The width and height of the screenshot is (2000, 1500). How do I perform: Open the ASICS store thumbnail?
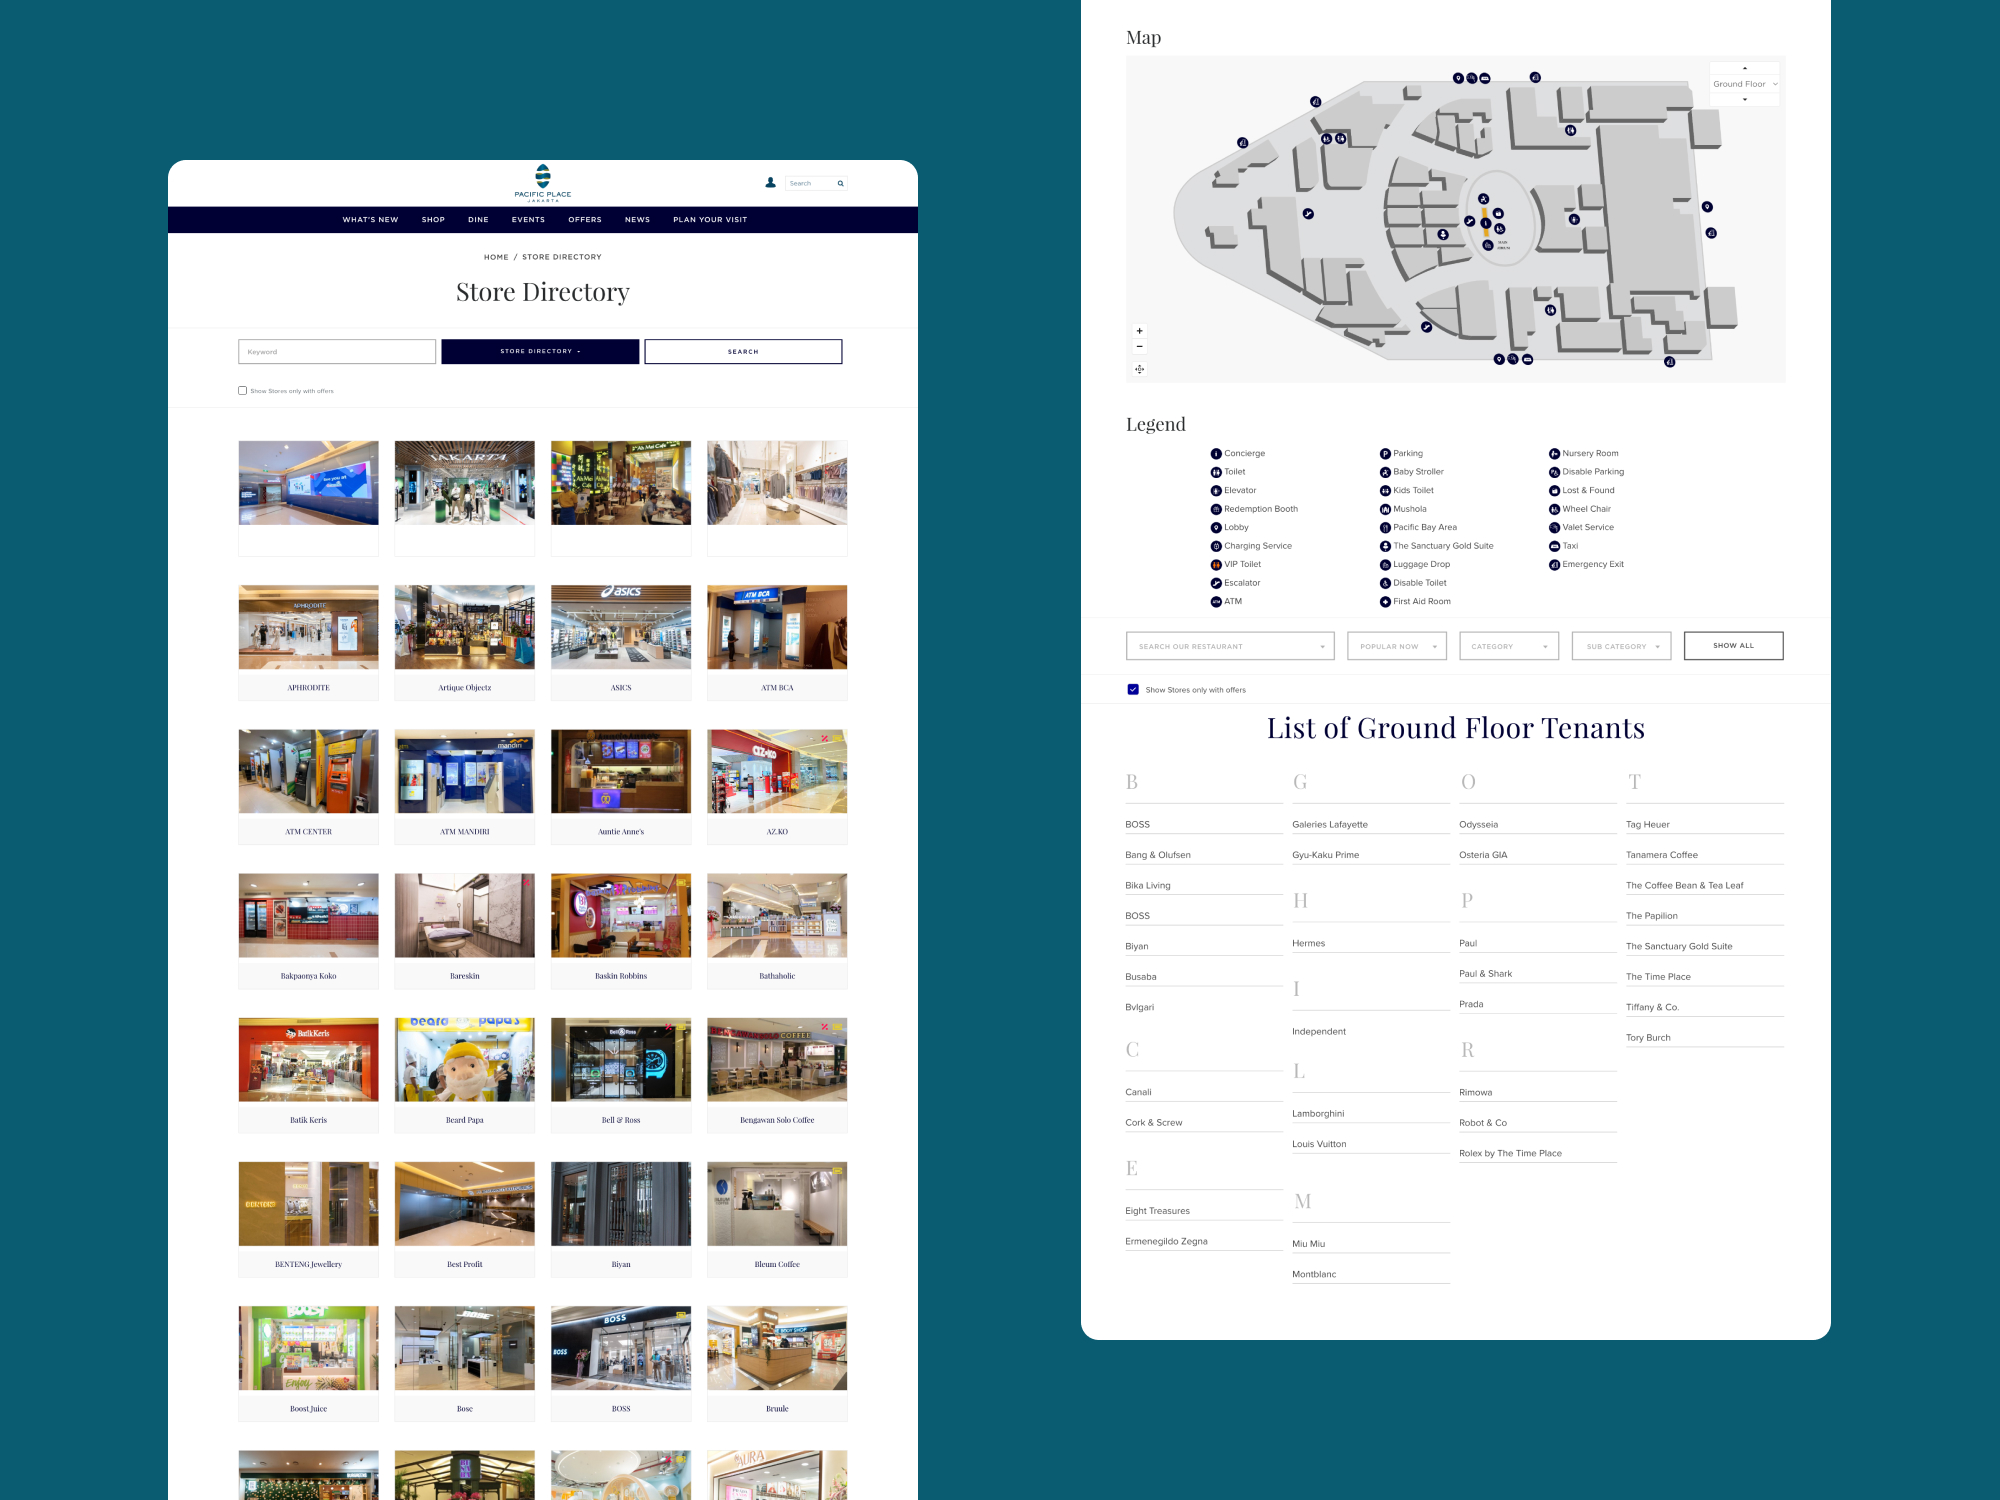coord(621,627)
